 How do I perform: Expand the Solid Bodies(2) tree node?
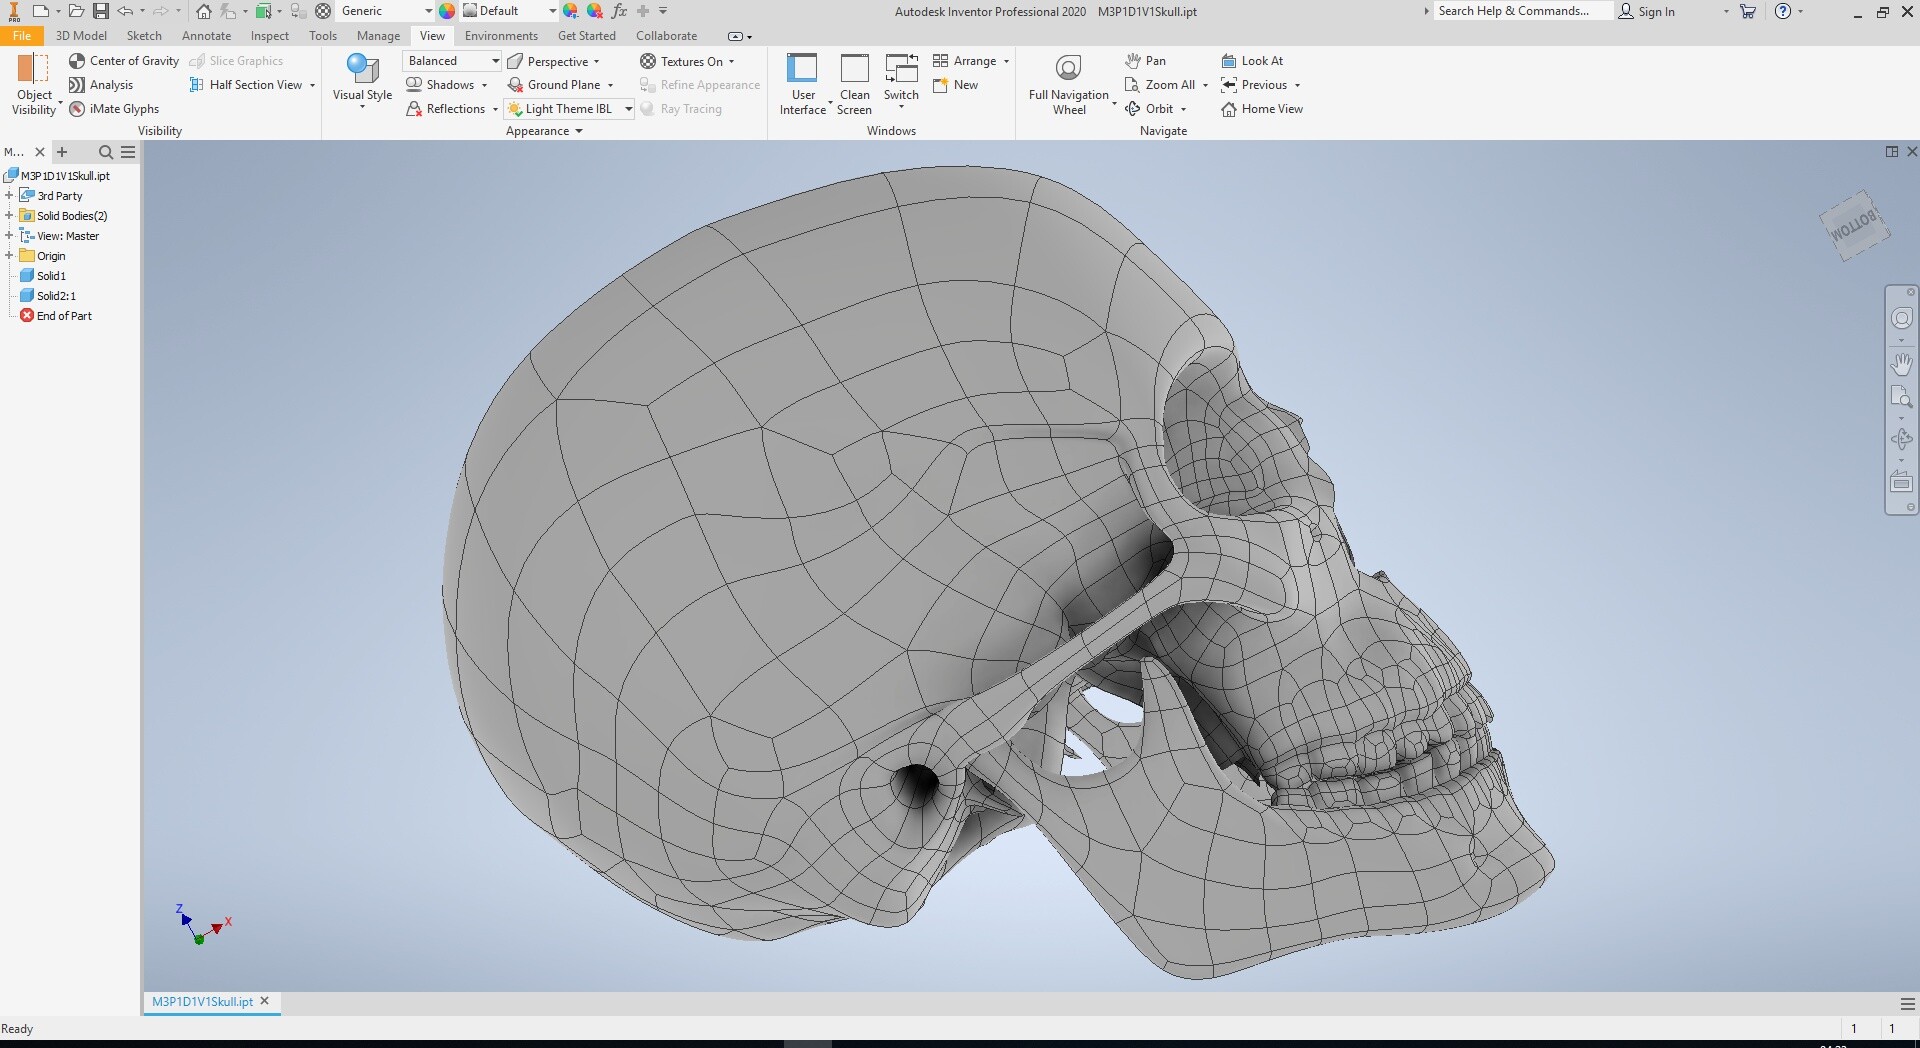tap(9, 216)
